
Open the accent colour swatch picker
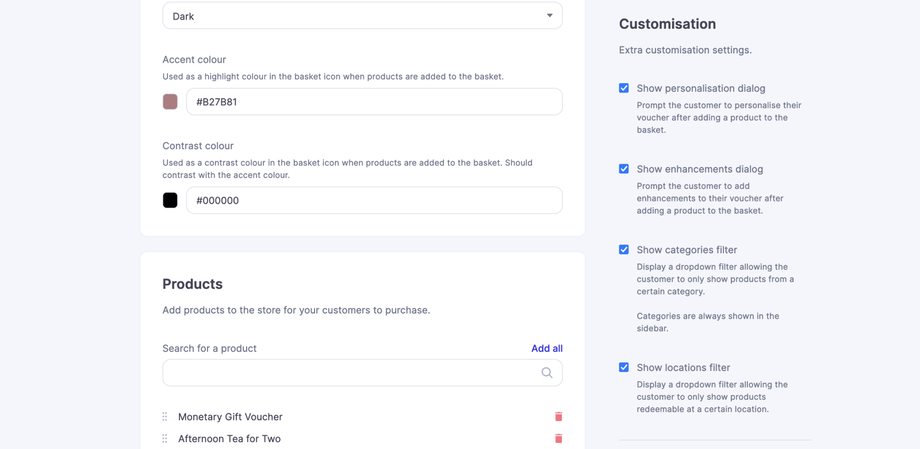pyautogui.click(x=170, y=102)
